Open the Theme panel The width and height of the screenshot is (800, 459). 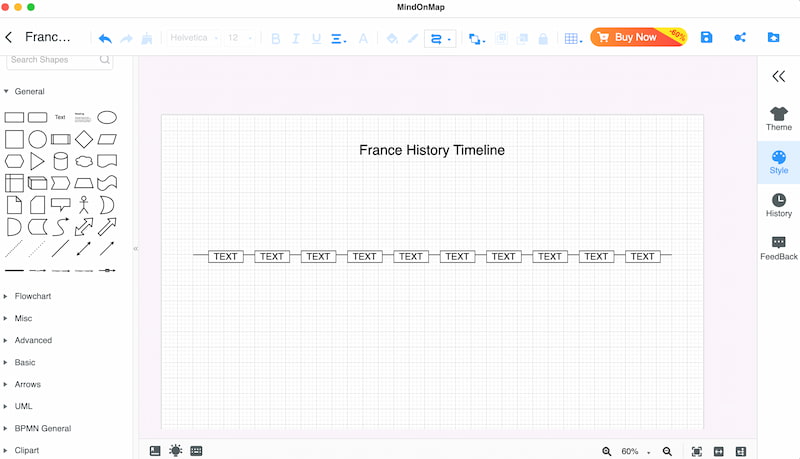coord(779,119)
